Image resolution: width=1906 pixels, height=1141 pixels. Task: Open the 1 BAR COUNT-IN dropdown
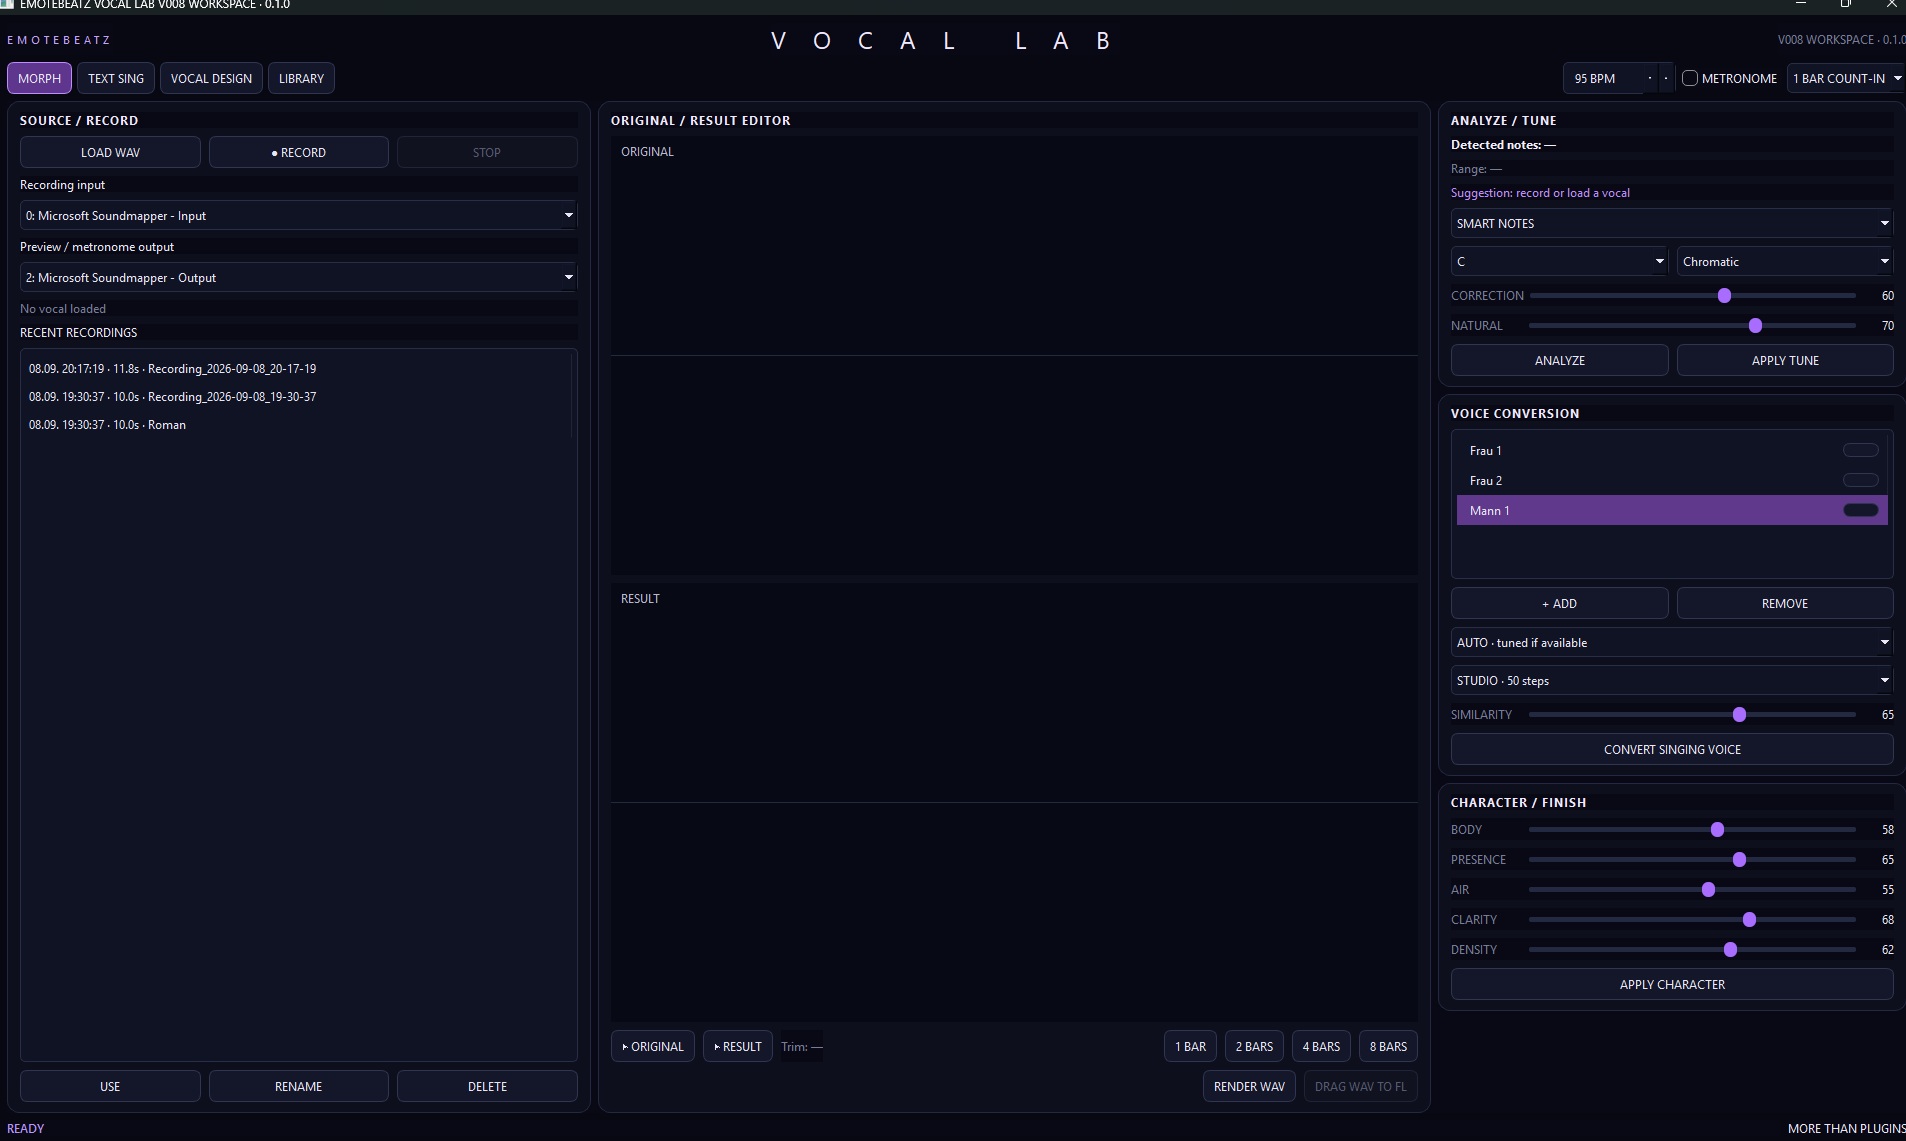click(1846, 78)
